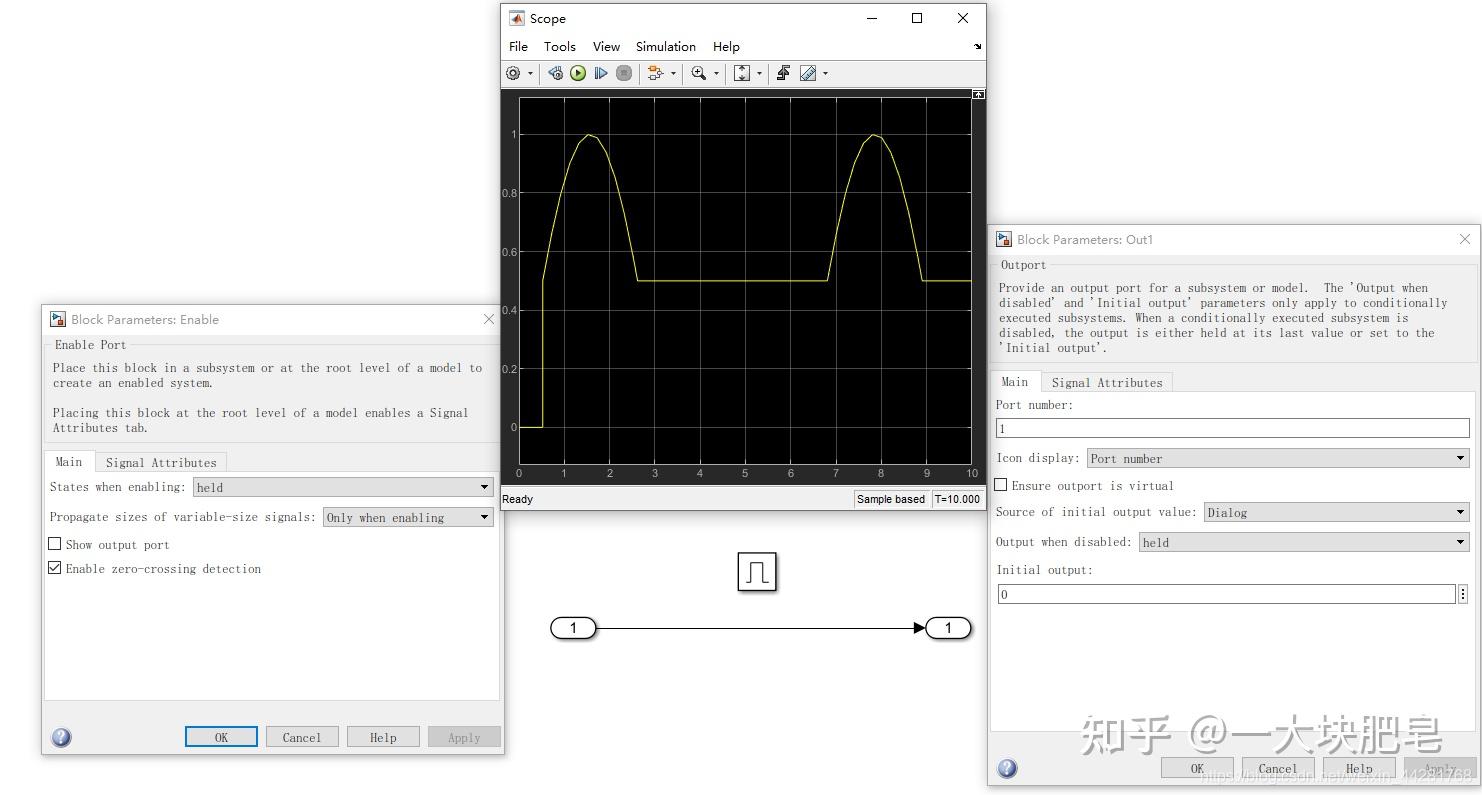Expand the measurements dropdown arrow

[x=825, y=73]
